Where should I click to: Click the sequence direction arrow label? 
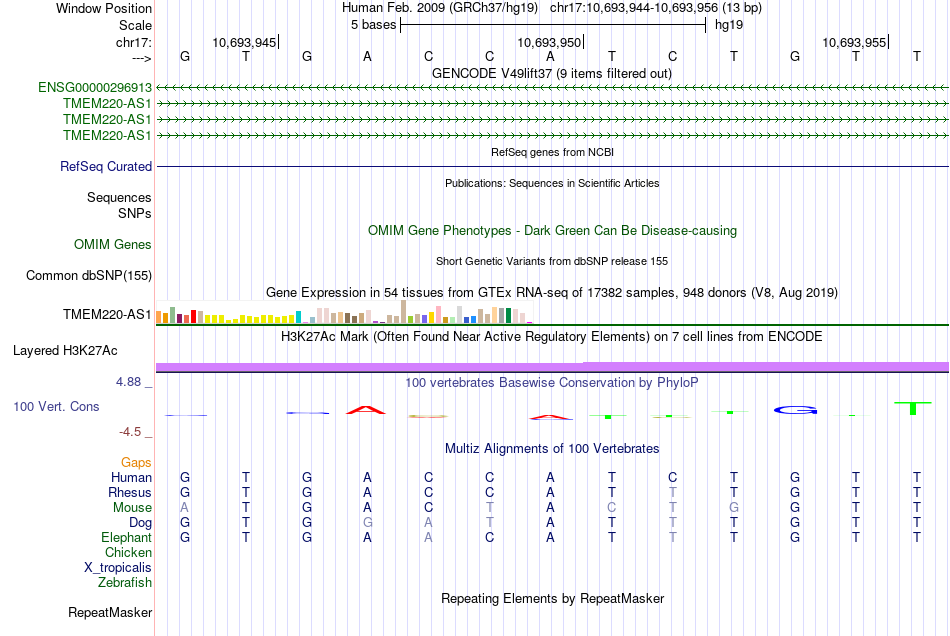(x=141, y=58)
